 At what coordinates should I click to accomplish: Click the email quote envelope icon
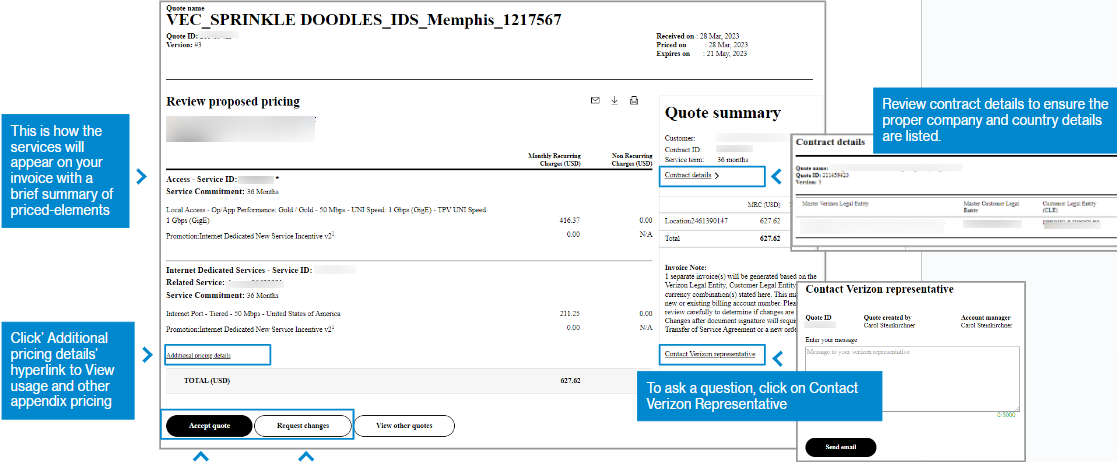point(595,101)
